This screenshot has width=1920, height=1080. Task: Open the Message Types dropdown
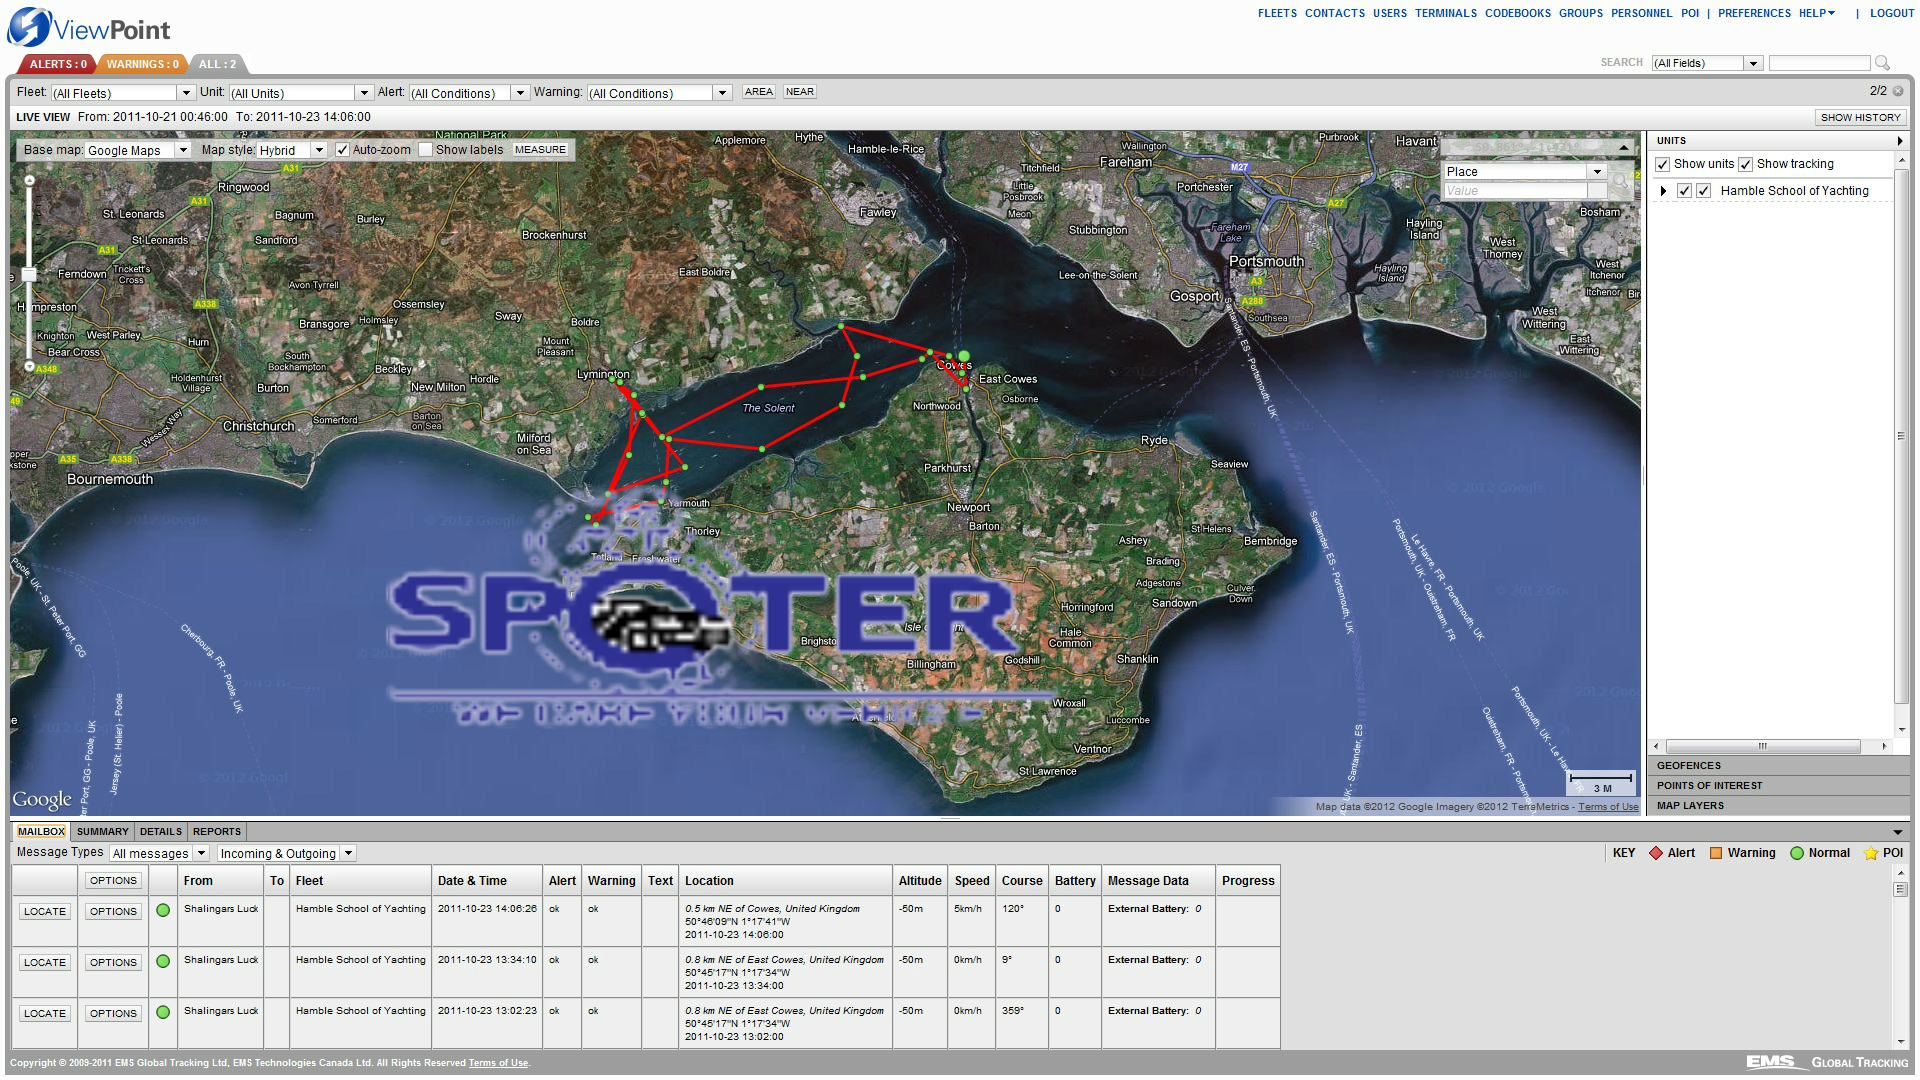click(201, 853)
